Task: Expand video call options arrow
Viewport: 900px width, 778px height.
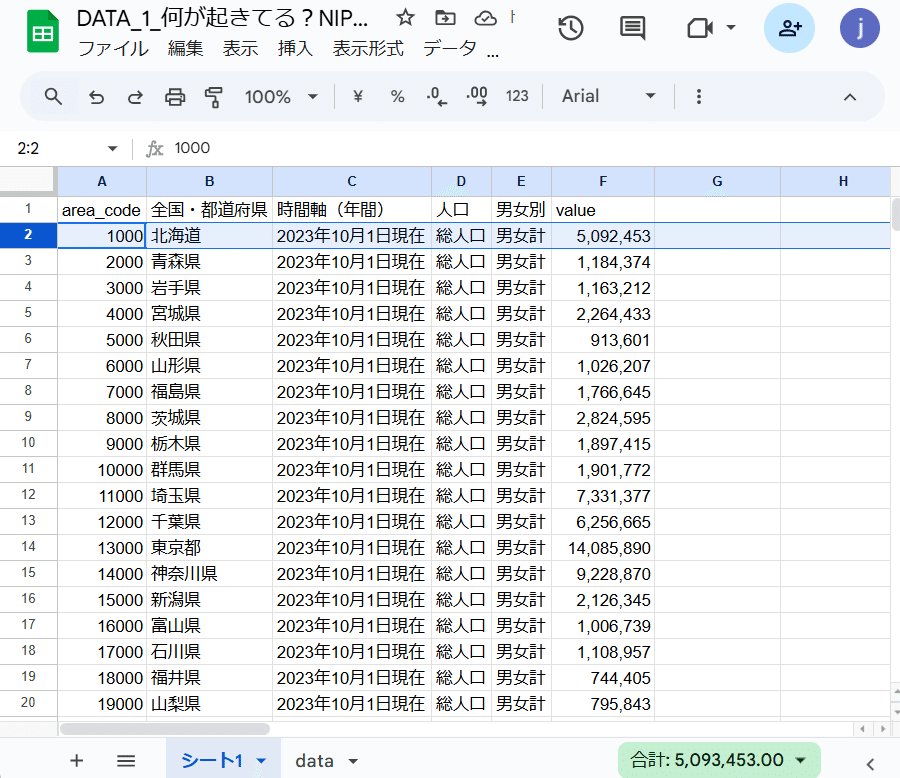Action: [731, 28]
